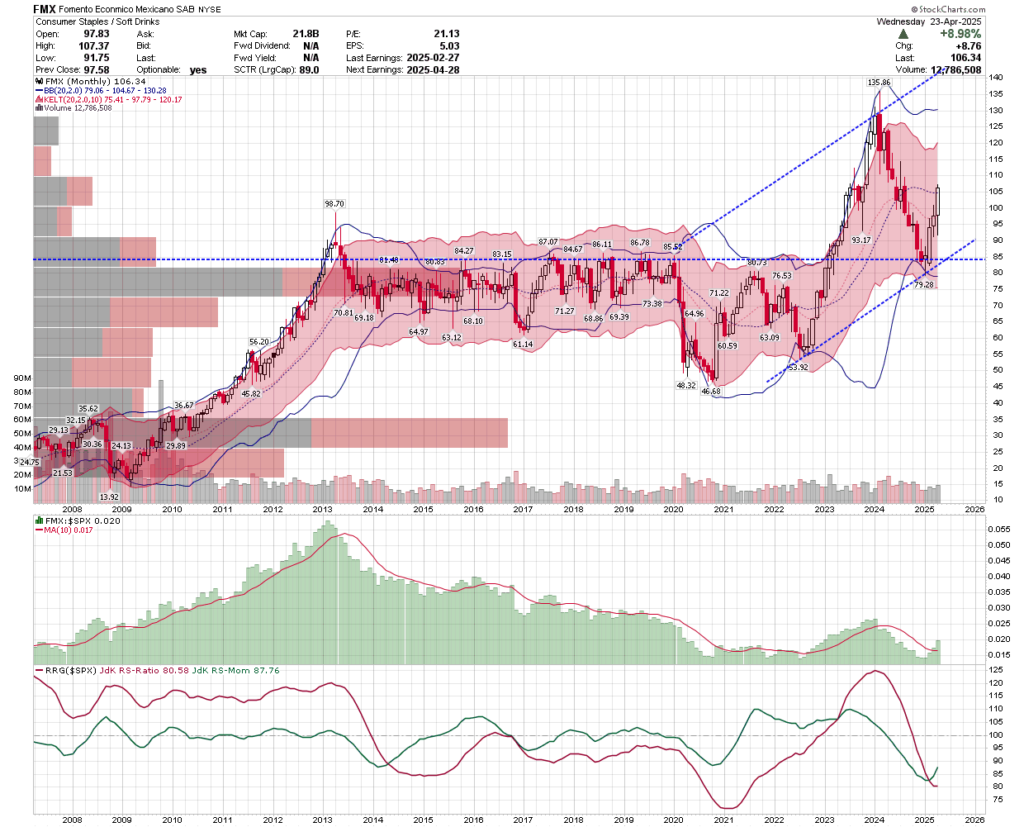Select the Volume histogram icon in the legend
This screenshot has height=827, width=1024.
click(38, 107)
